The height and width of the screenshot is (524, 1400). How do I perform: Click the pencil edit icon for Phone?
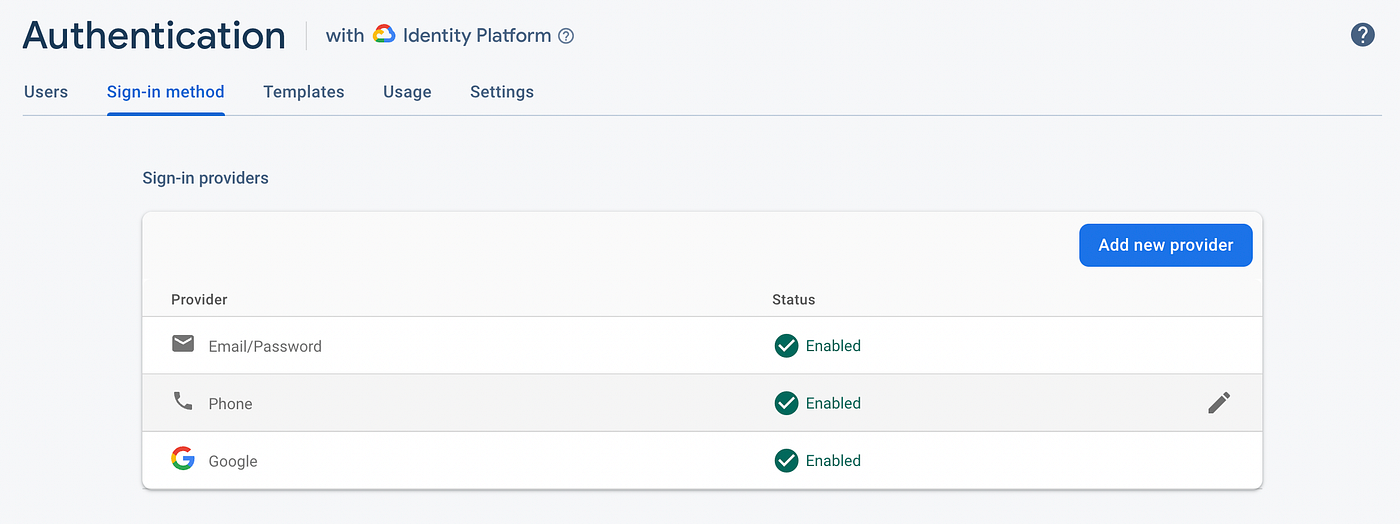click(x=1218, y=403)
